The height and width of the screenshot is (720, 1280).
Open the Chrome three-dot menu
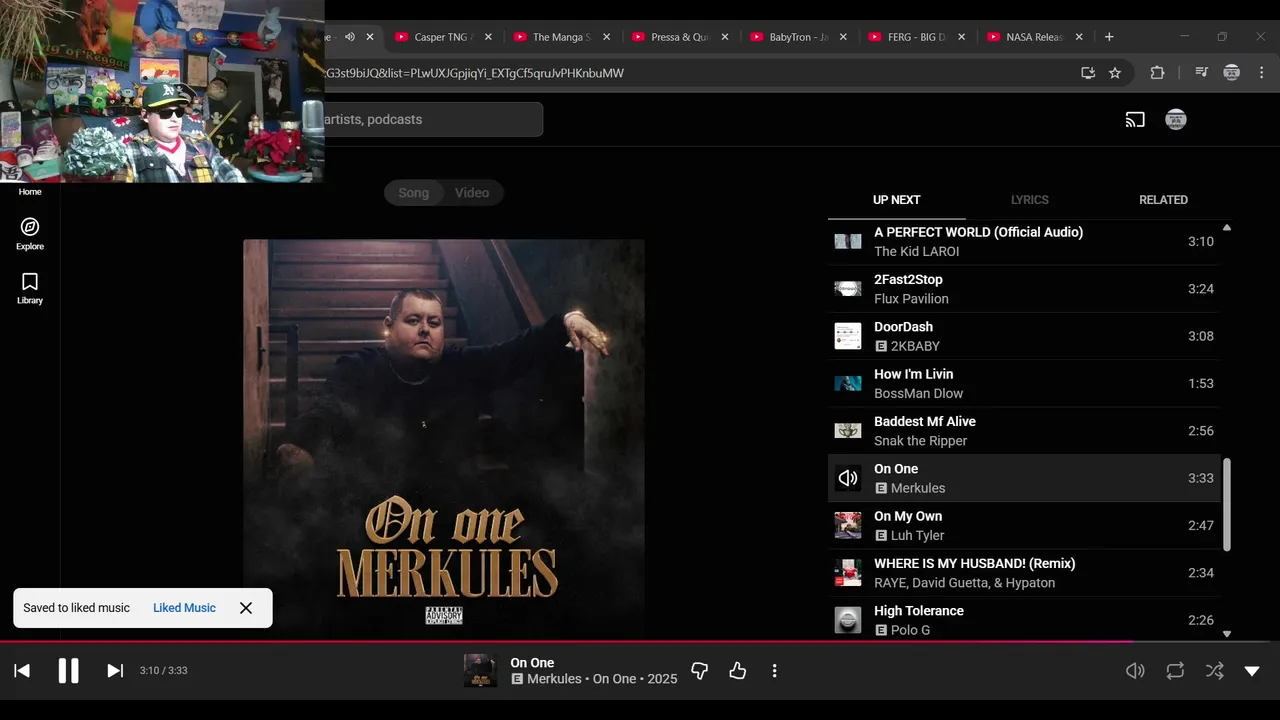pyautogui.click(x=1262, y=73)
